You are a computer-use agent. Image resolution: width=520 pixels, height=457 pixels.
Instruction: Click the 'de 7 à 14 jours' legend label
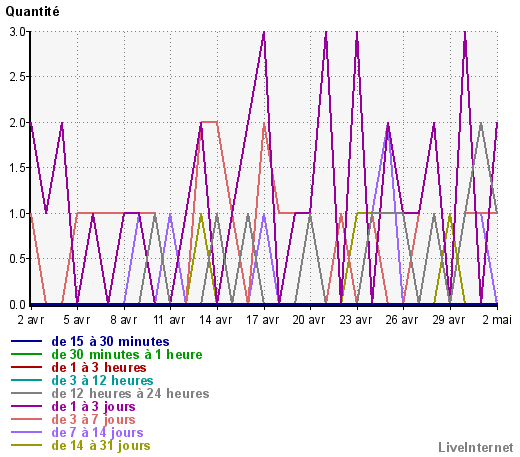tap(97, 433)
